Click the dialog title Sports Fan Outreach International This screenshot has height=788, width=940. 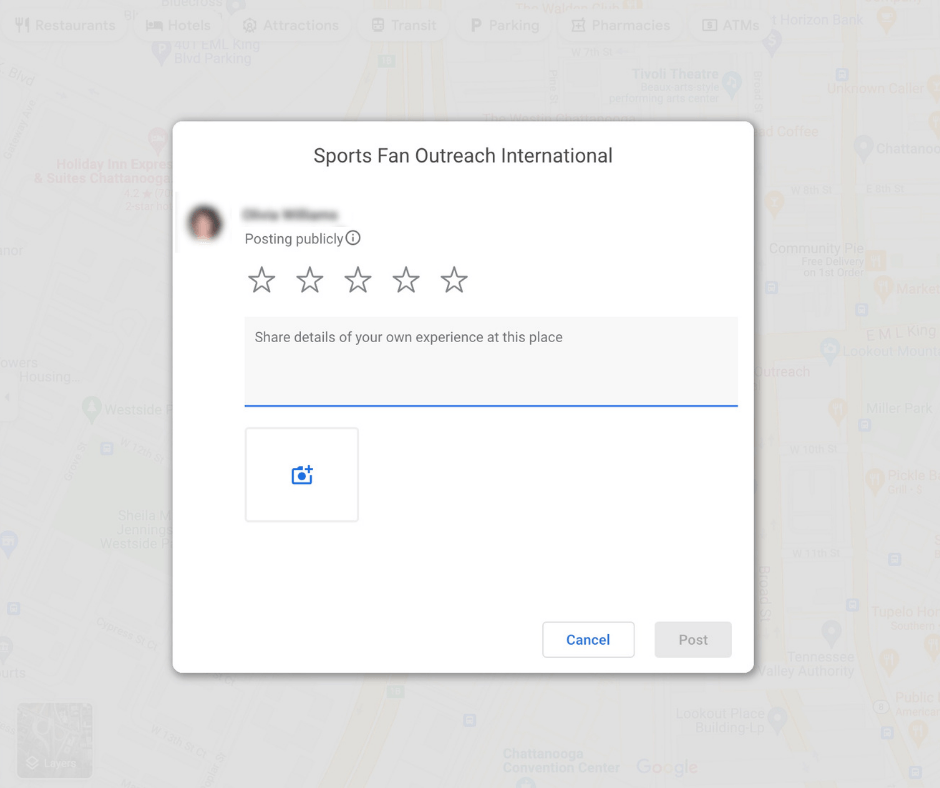pyautogui.click(x=463, y=156)
